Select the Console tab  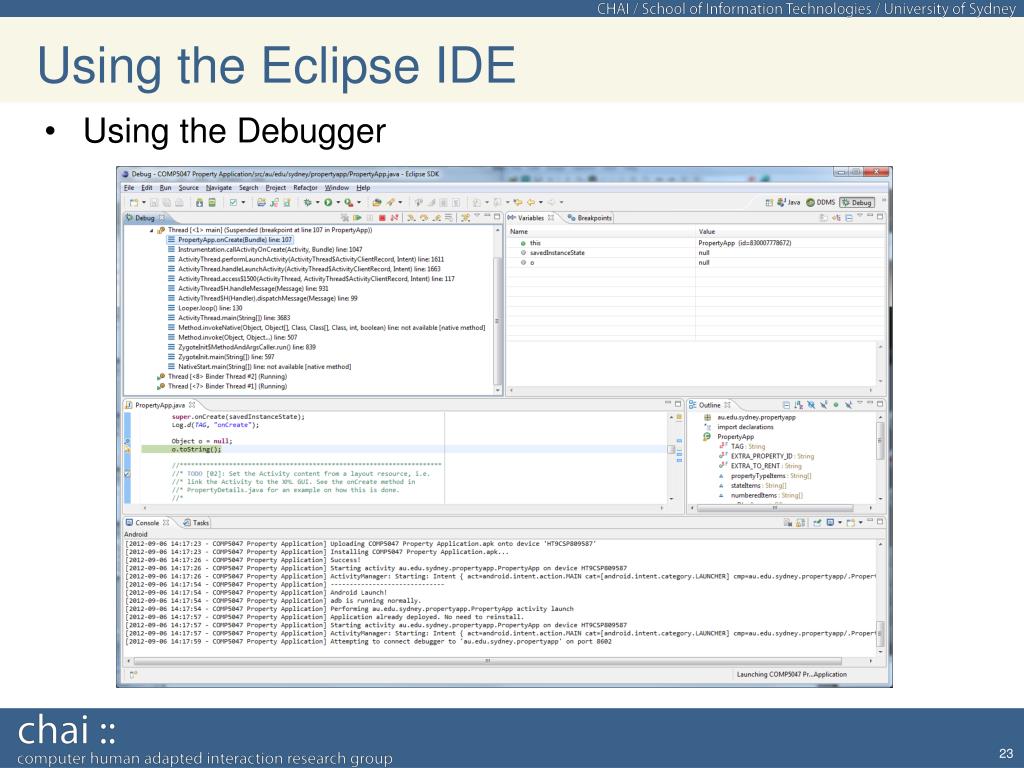(x=148, y=522)
